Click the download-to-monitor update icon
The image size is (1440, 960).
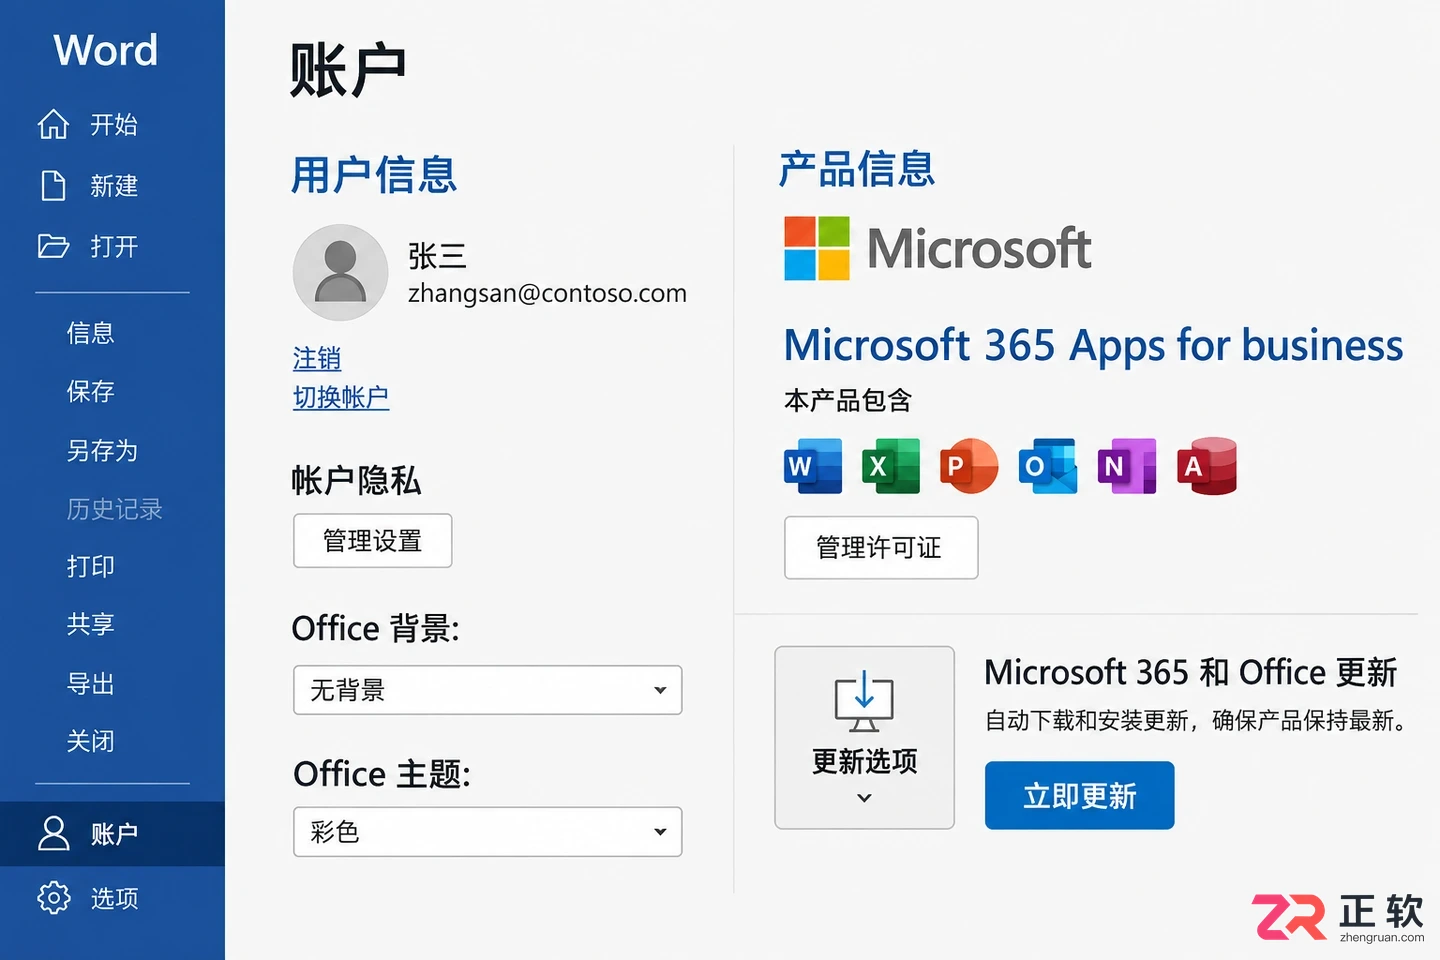[864, 702]
